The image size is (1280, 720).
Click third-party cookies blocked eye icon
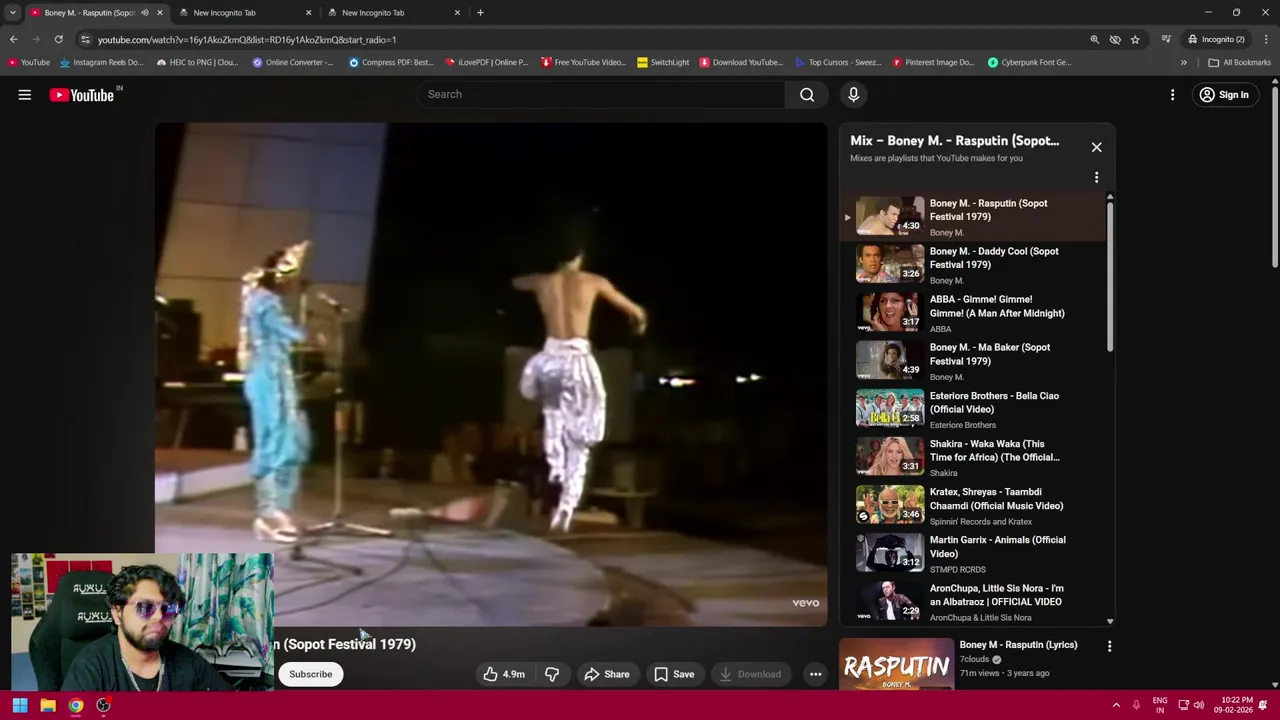coord(1115,40)
